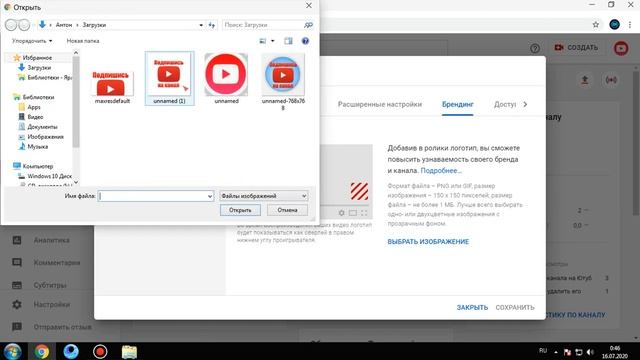The height and width of the screenshot is (360, 640).
Task: Click the Новая папка button
Action: tap(83, 41)
